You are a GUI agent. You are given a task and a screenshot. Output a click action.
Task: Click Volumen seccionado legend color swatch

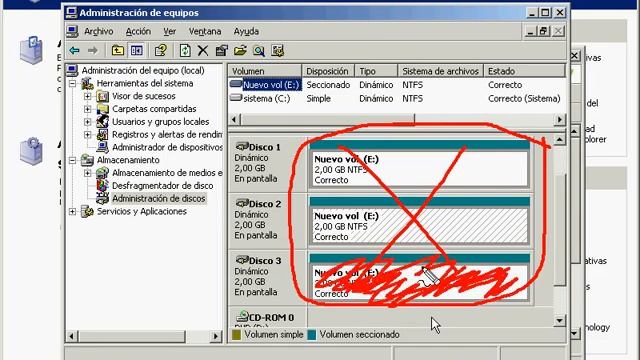312,335
